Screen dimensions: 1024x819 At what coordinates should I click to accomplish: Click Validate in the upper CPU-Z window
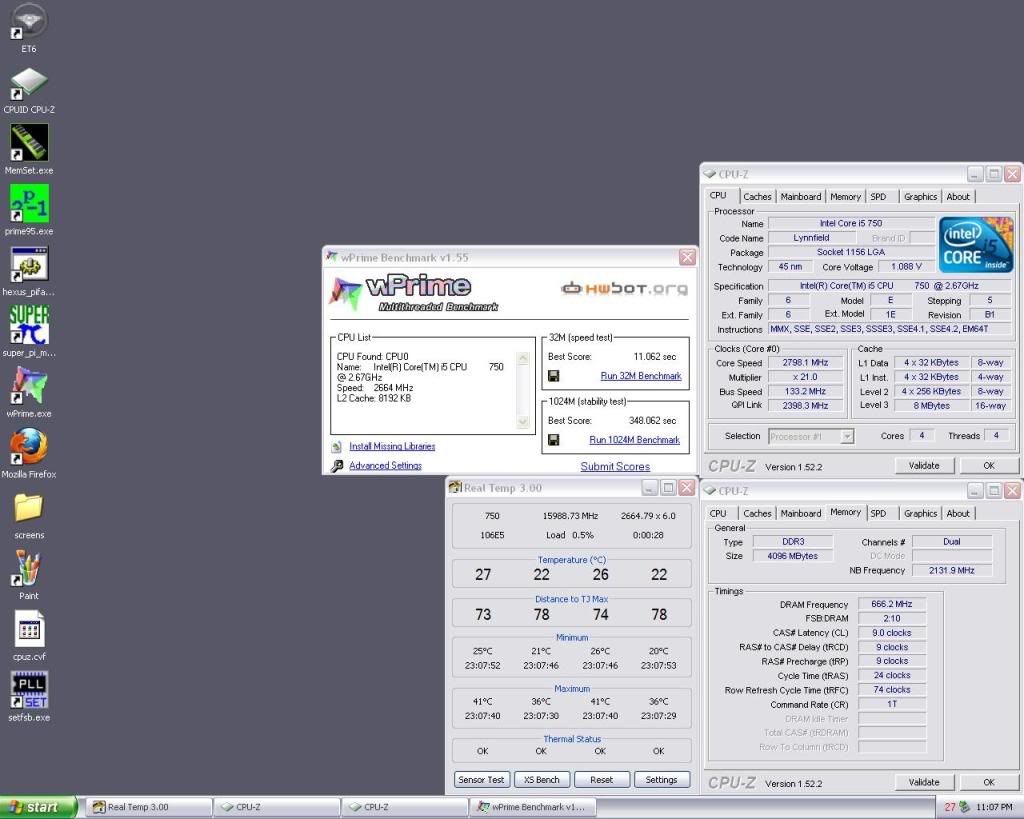[924, 466]
